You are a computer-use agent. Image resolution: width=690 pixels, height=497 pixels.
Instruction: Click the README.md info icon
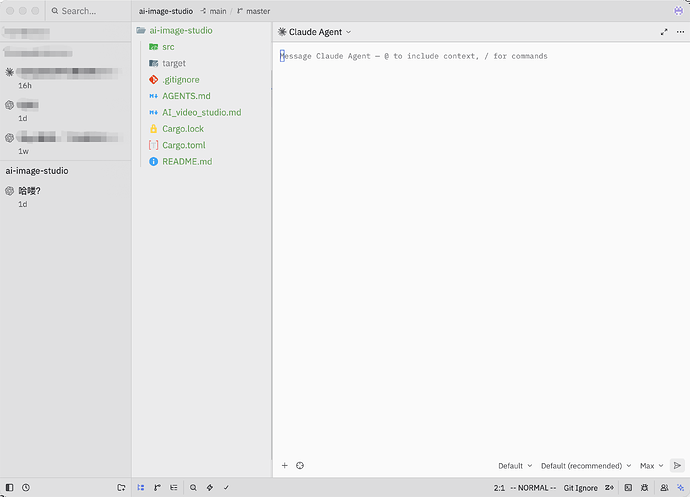[154, 162]
